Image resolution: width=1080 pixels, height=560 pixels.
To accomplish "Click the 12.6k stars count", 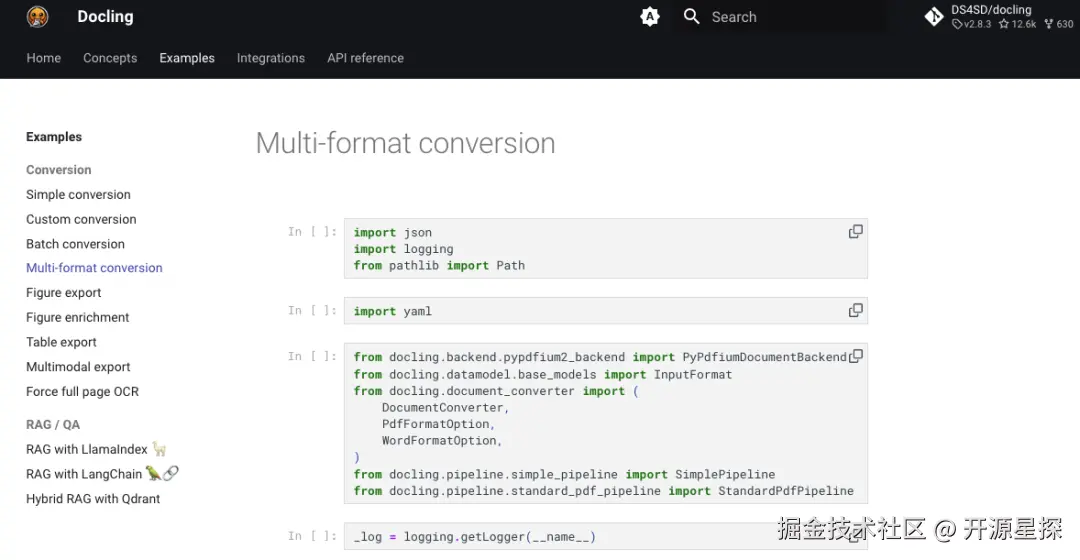I will point(1018,24).
